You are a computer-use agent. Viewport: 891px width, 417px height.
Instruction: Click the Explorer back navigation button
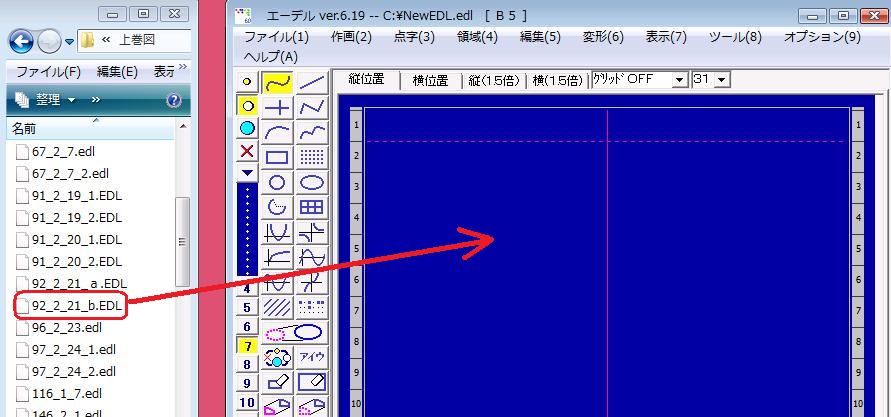point(21,42)
